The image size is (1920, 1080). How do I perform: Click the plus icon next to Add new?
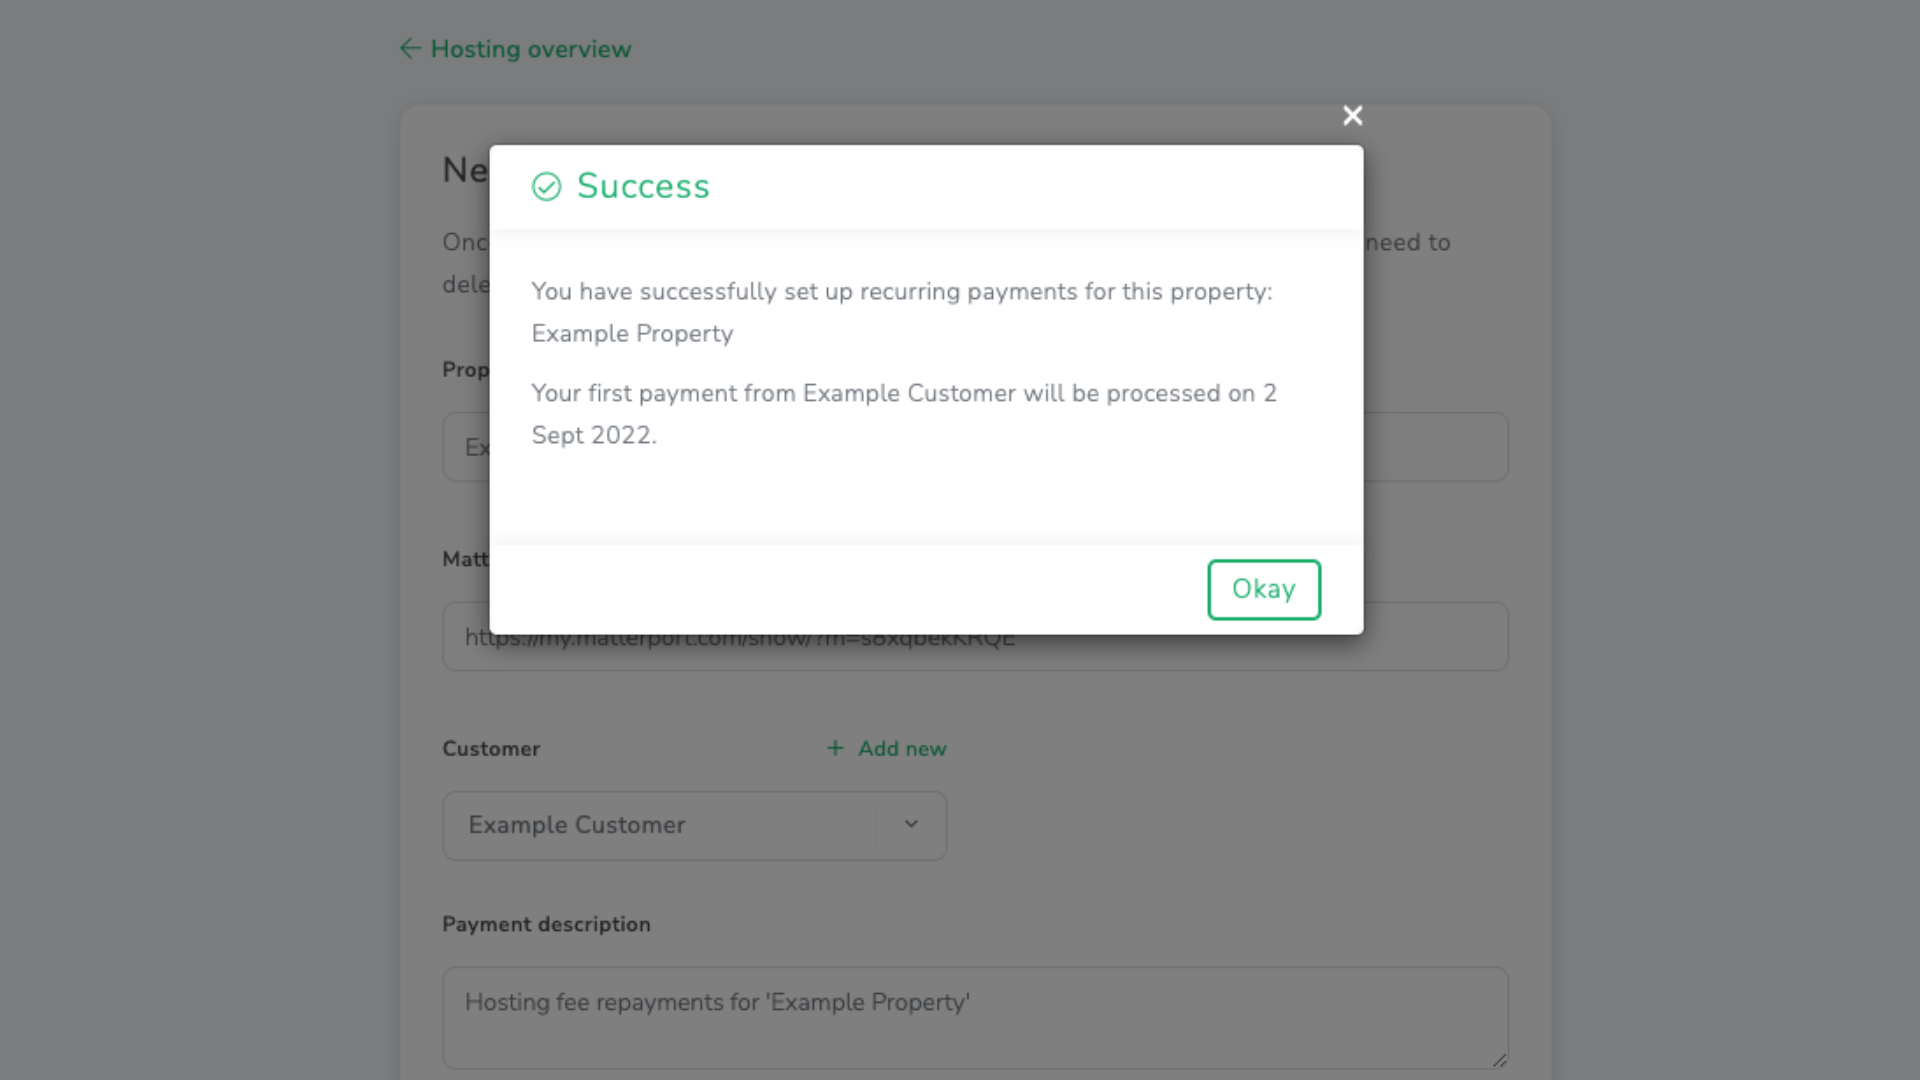point(835,748)
